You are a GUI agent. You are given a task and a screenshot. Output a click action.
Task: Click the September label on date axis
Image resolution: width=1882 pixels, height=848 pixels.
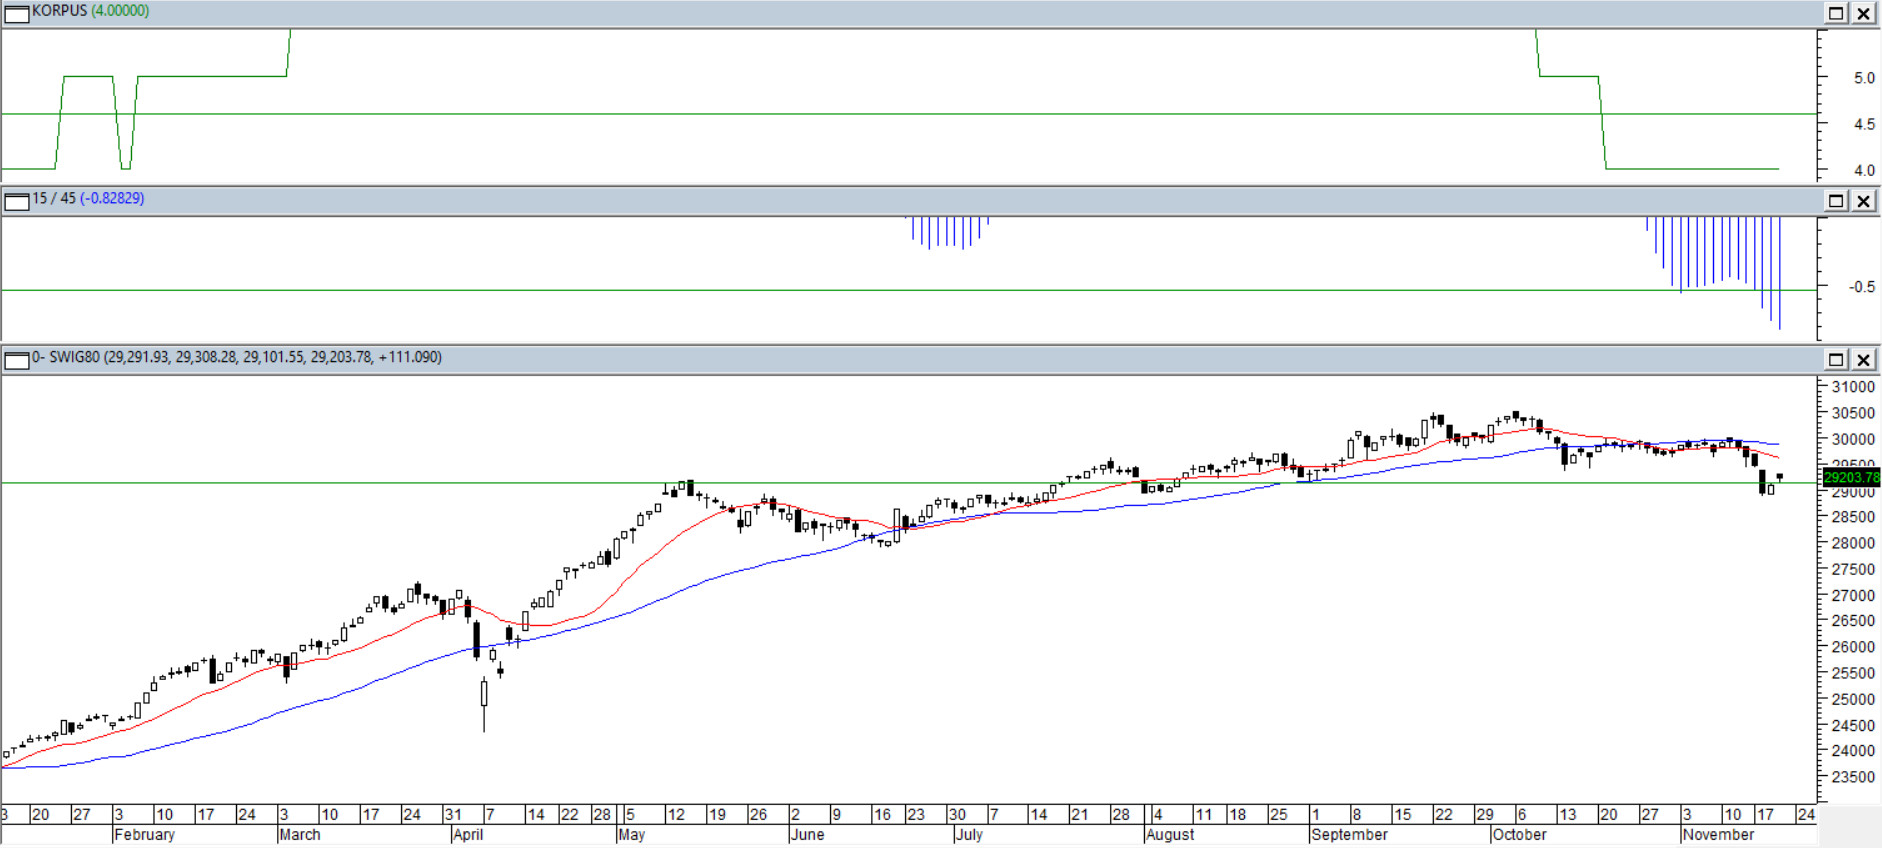pyautogui.click(x=1349, y=835)
